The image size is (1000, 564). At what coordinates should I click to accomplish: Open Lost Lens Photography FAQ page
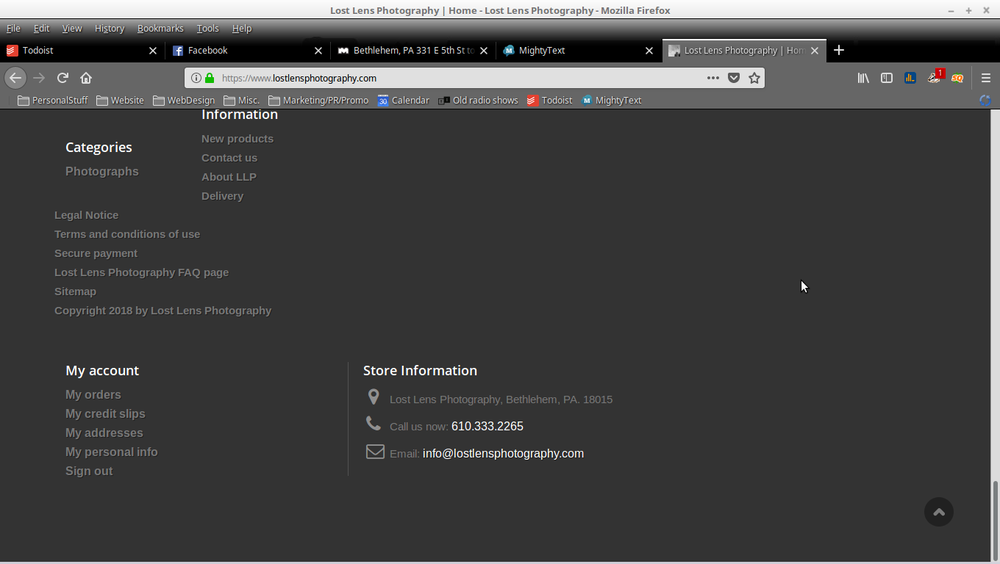(142, 272)
